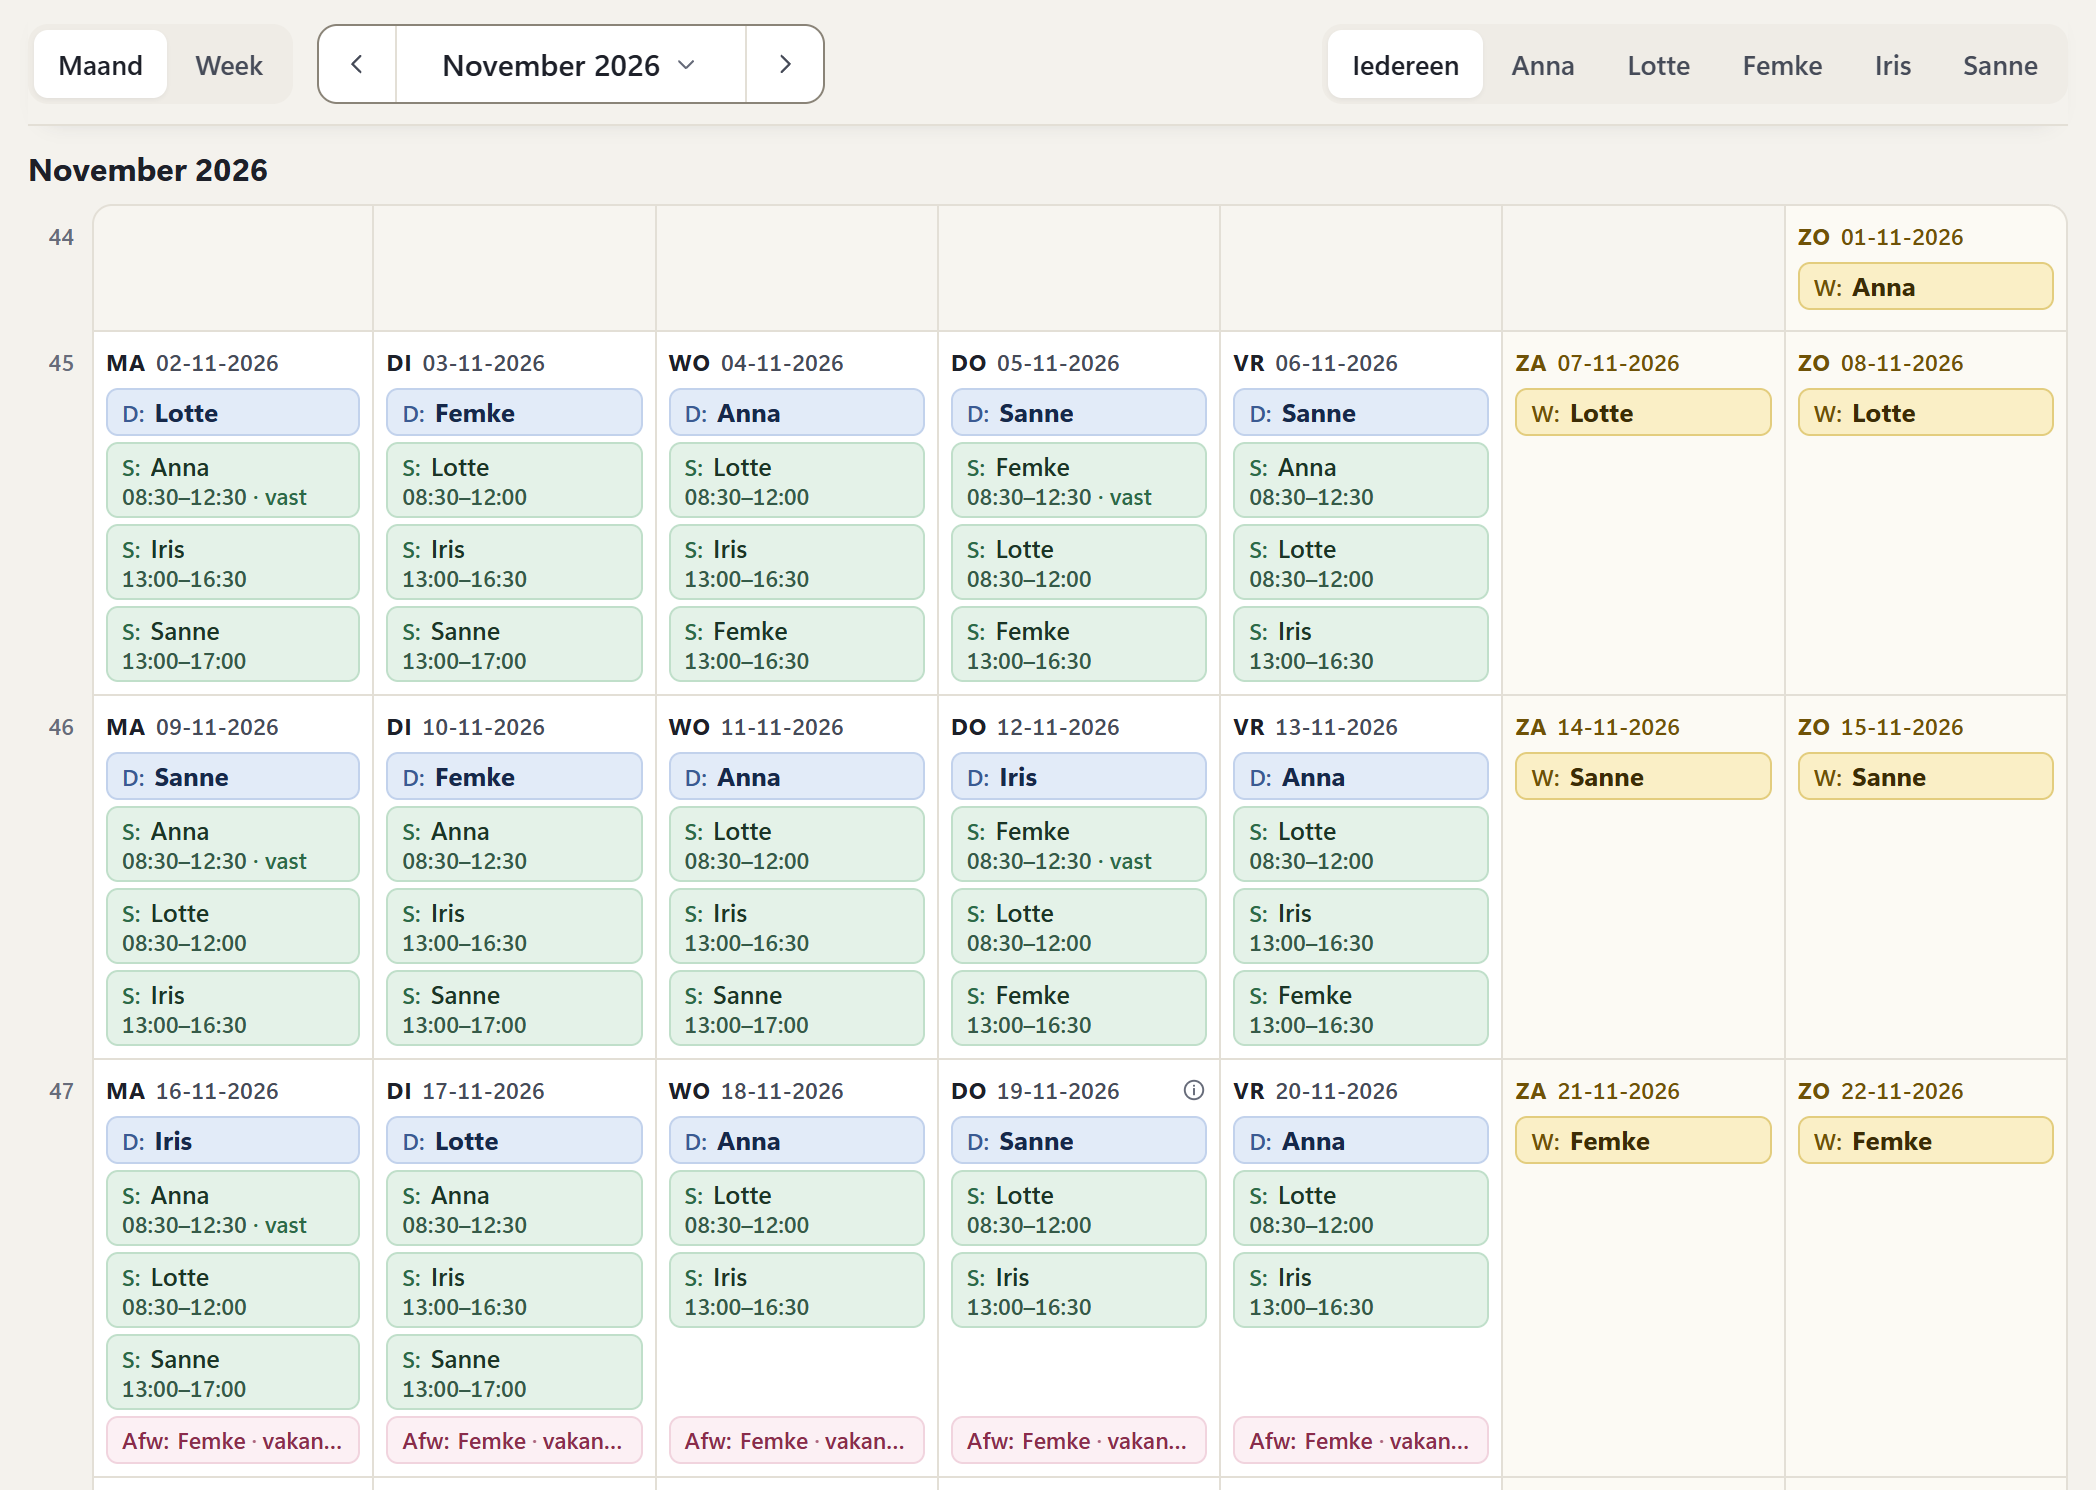Go to the previous month arrow

[357, 65]
